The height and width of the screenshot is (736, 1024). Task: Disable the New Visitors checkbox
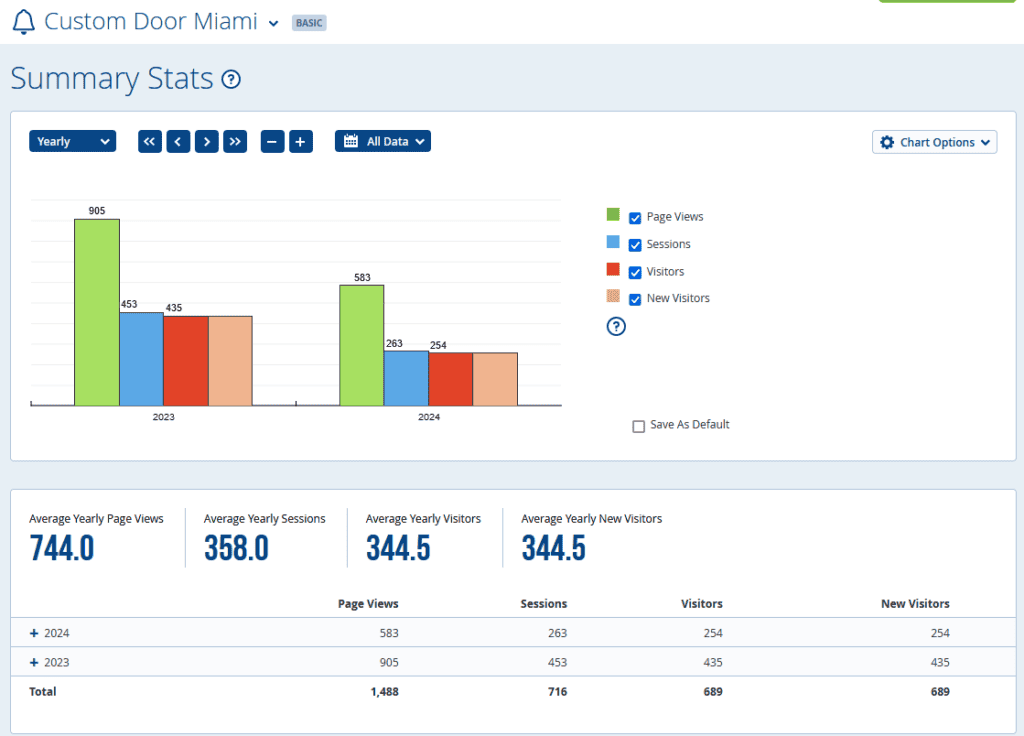point(635,299)
